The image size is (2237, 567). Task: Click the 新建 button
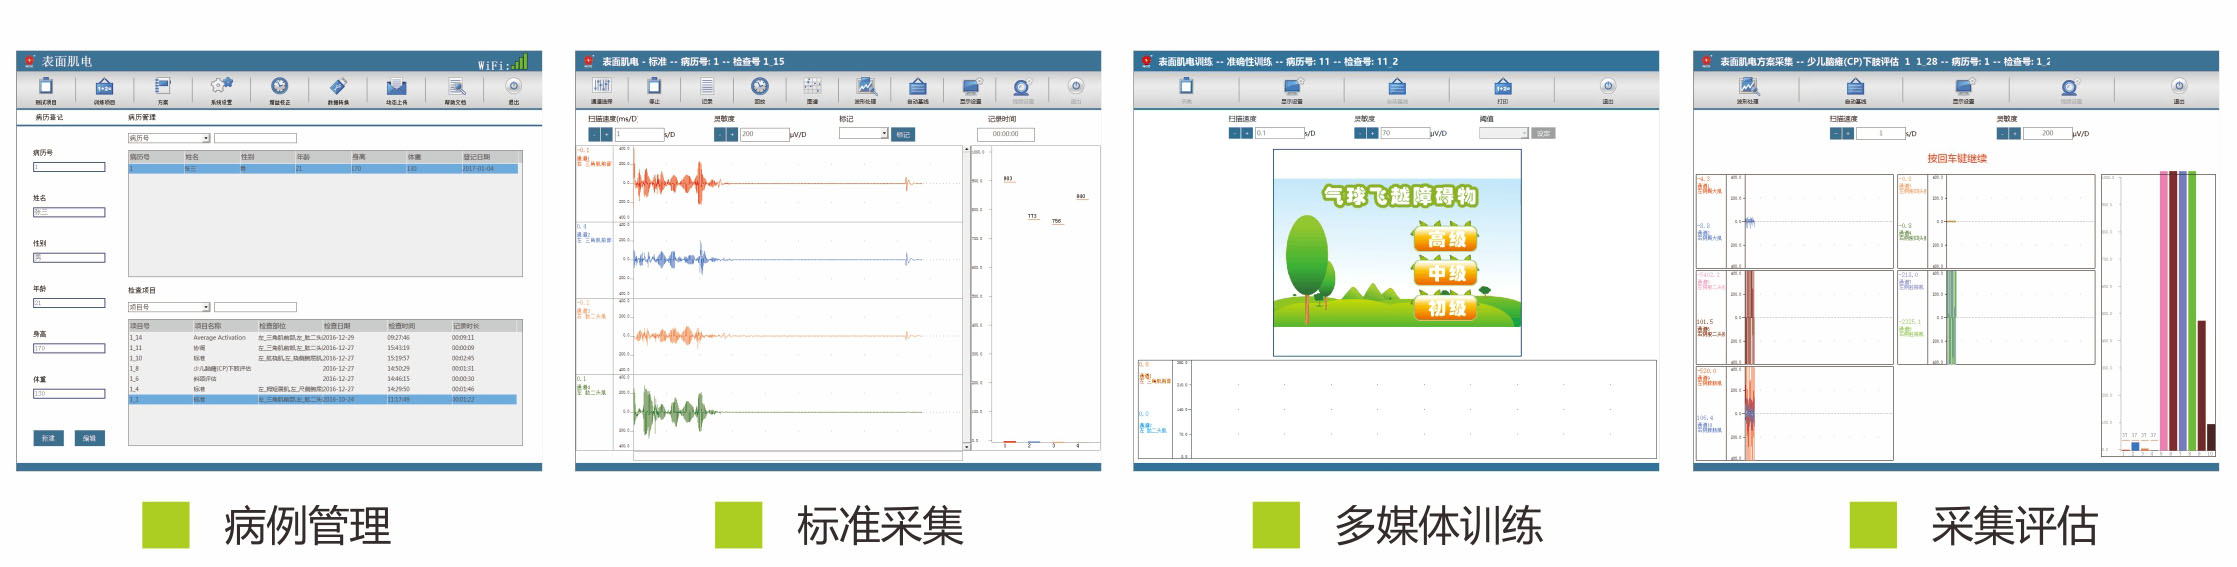[x=48, y=438]
